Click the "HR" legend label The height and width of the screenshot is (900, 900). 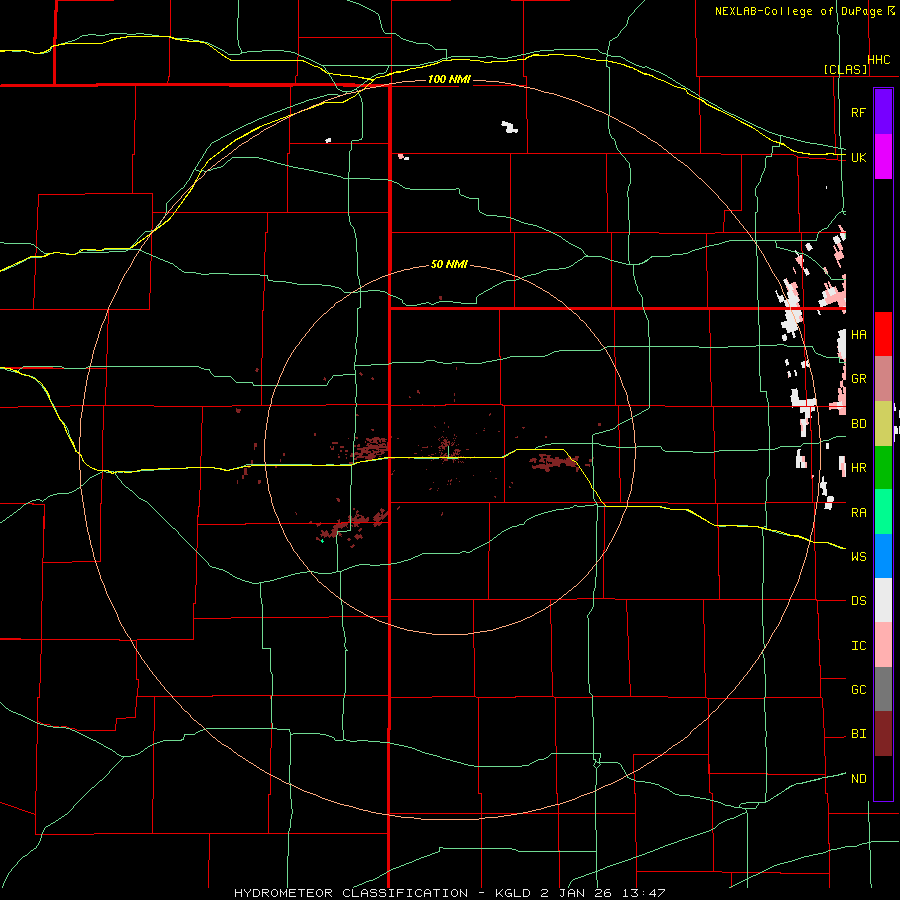coord(858,468)
